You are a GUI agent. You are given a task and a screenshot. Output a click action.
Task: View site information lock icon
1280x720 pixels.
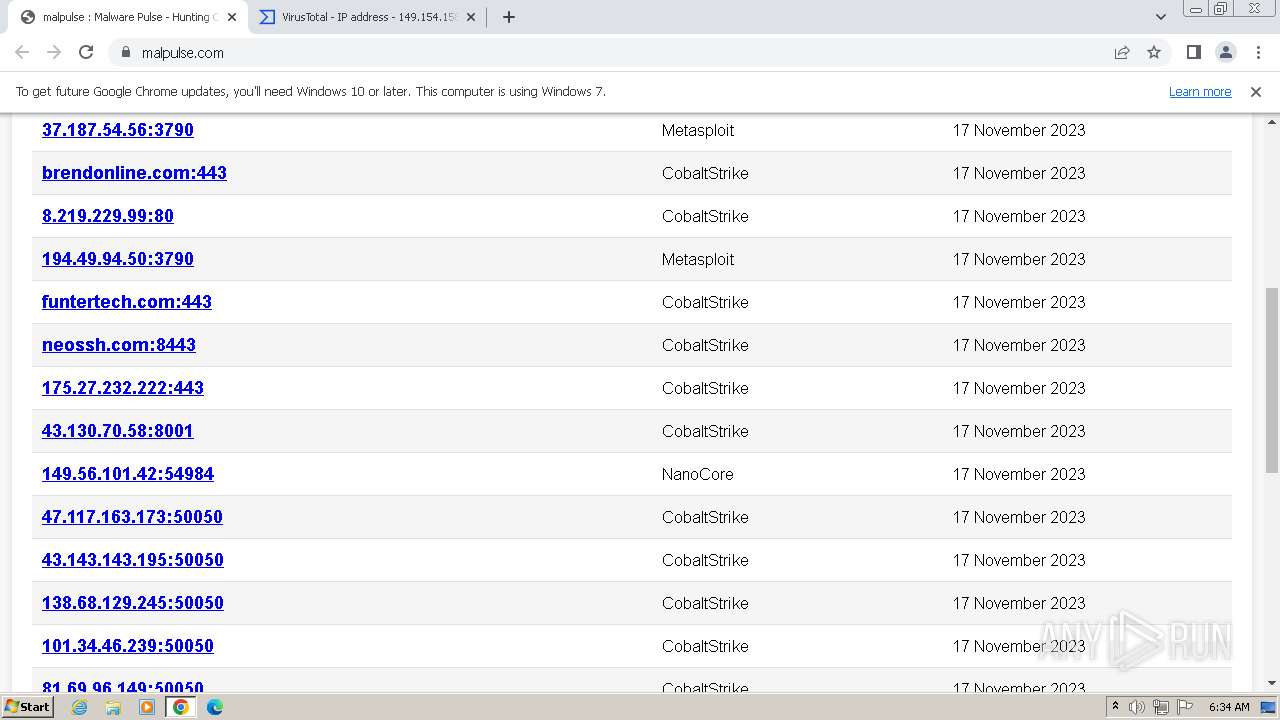pos(125,52)
